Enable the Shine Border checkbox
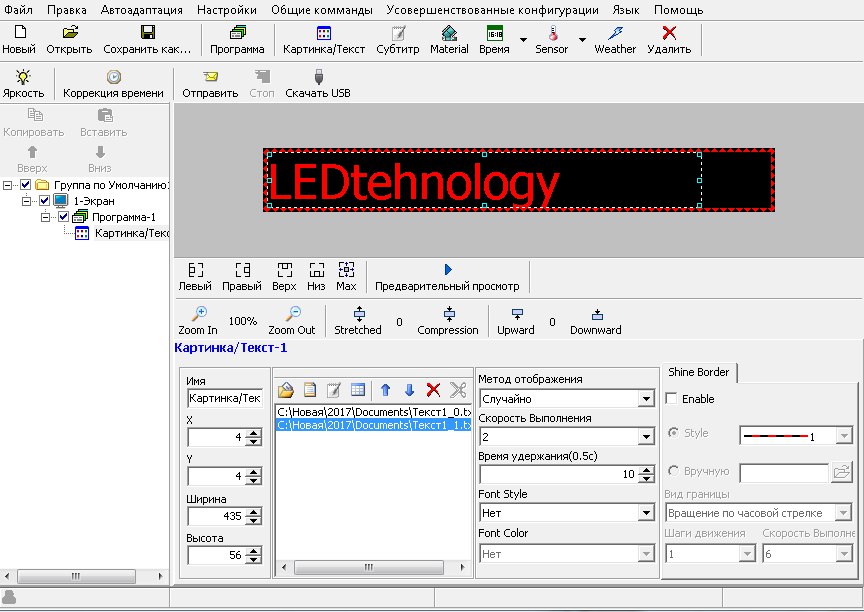This screenshot has width=864, height=612. pos(671,399)
